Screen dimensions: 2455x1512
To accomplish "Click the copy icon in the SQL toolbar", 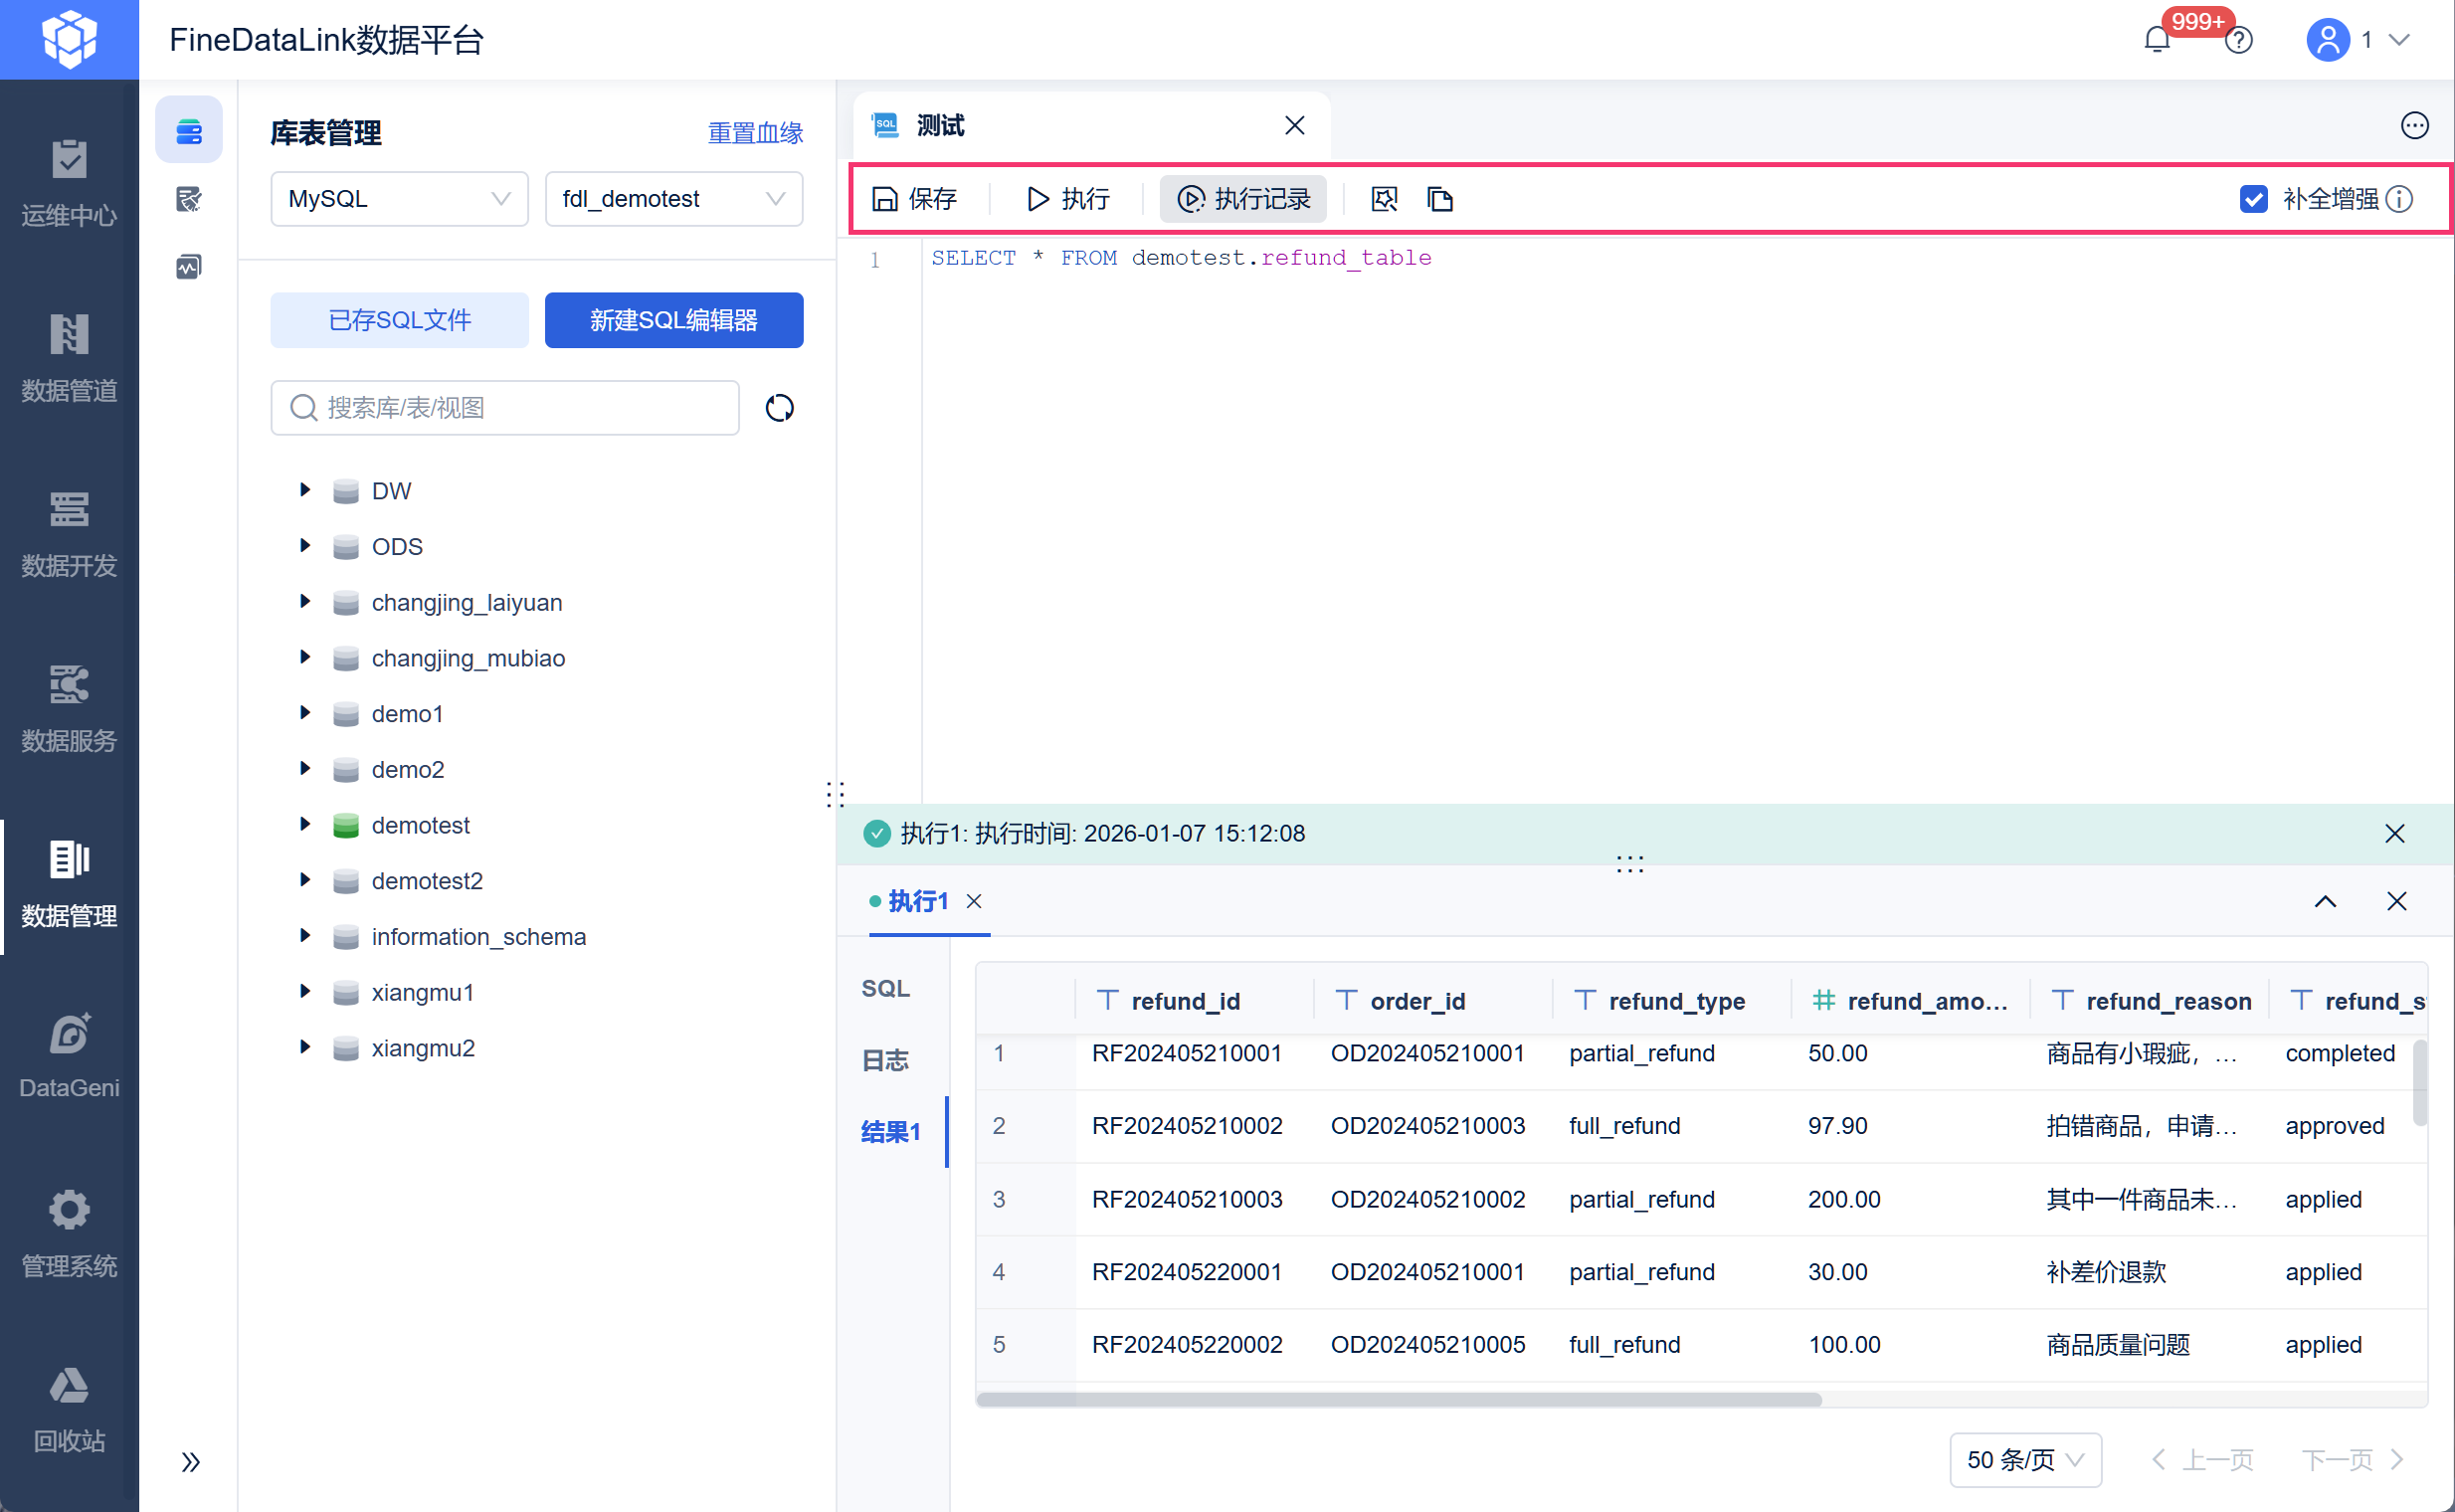I will point(1439,199).
